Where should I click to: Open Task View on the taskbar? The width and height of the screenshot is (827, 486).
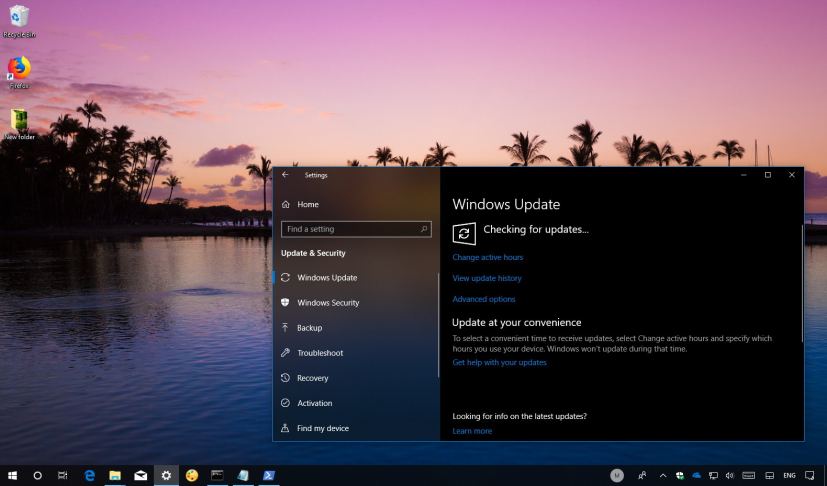click(62, 475)
